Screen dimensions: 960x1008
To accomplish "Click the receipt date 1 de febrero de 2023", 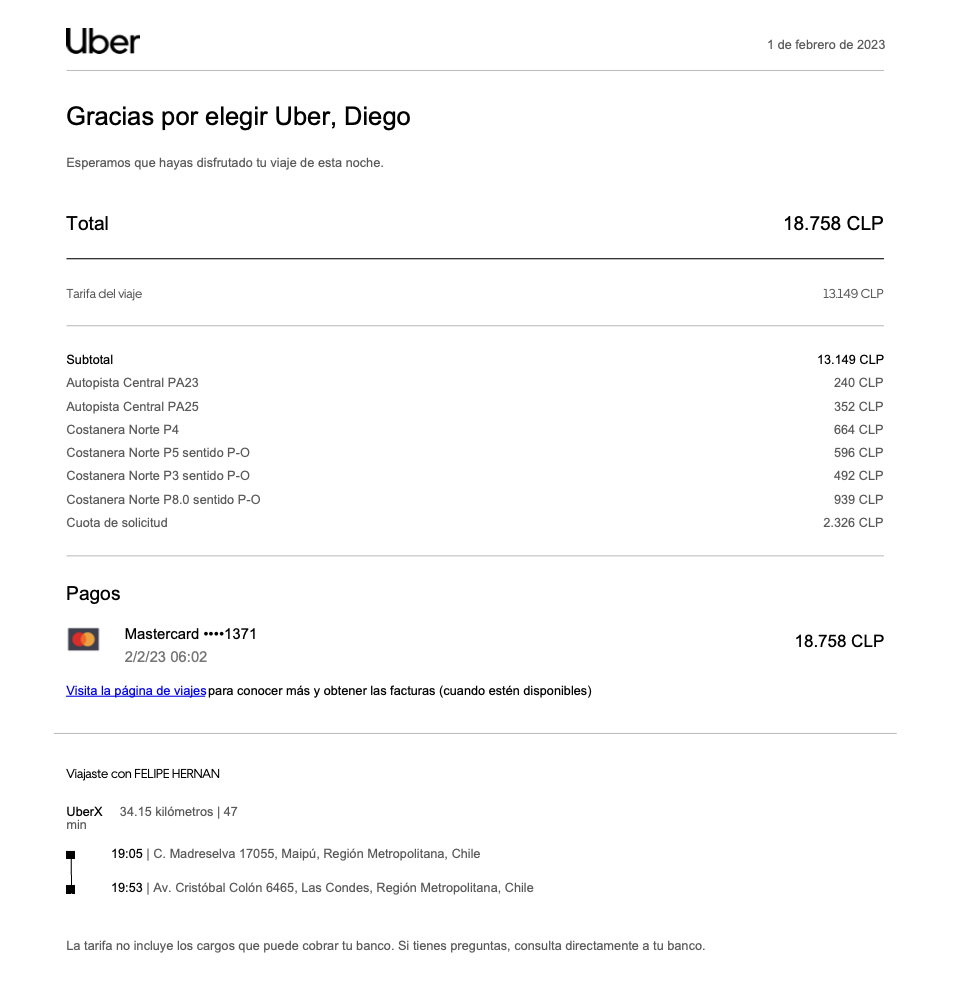I will pos(825,45).
